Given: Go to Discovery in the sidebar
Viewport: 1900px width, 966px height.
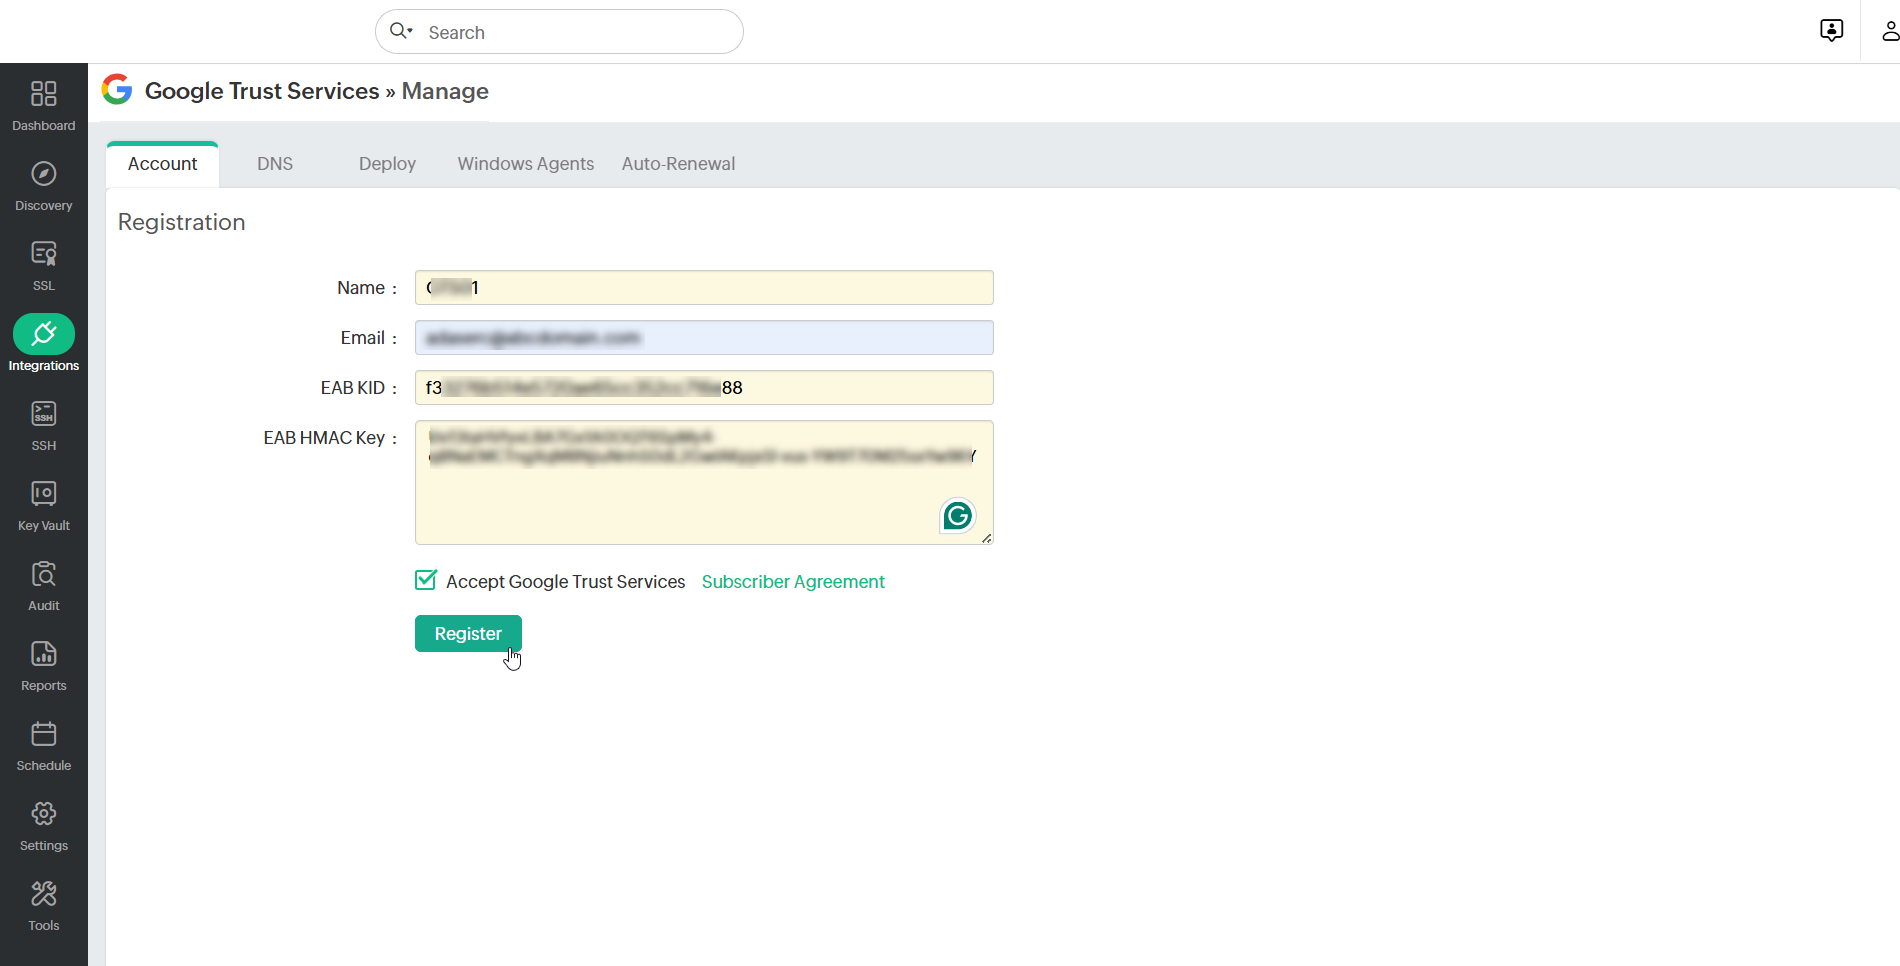Looking at the screenshot, I should tap(43, 185).
